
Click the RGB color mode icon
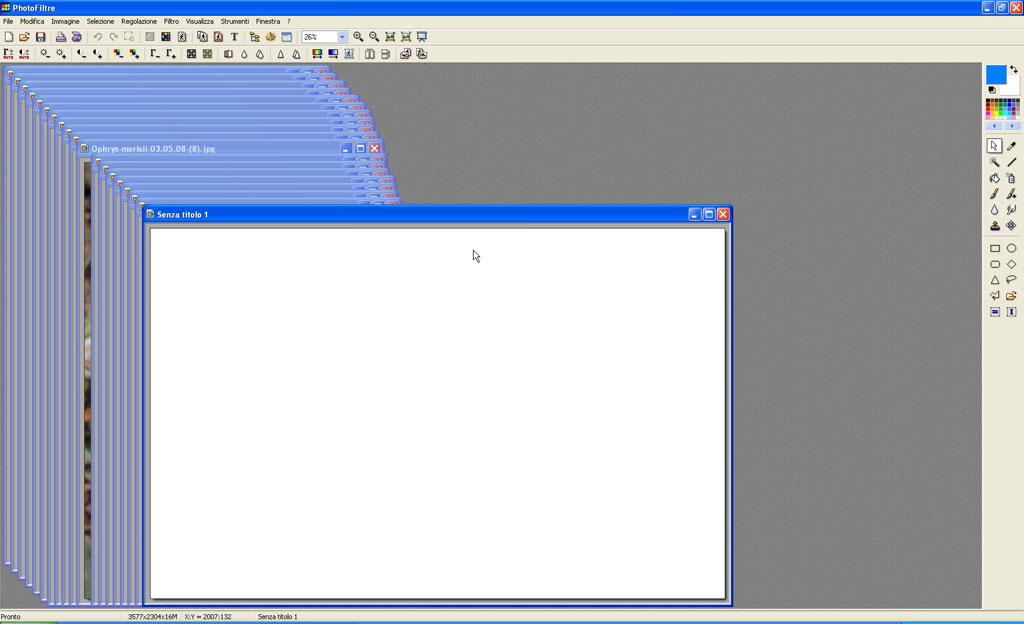pyautogui.click(x=166, y=37)
